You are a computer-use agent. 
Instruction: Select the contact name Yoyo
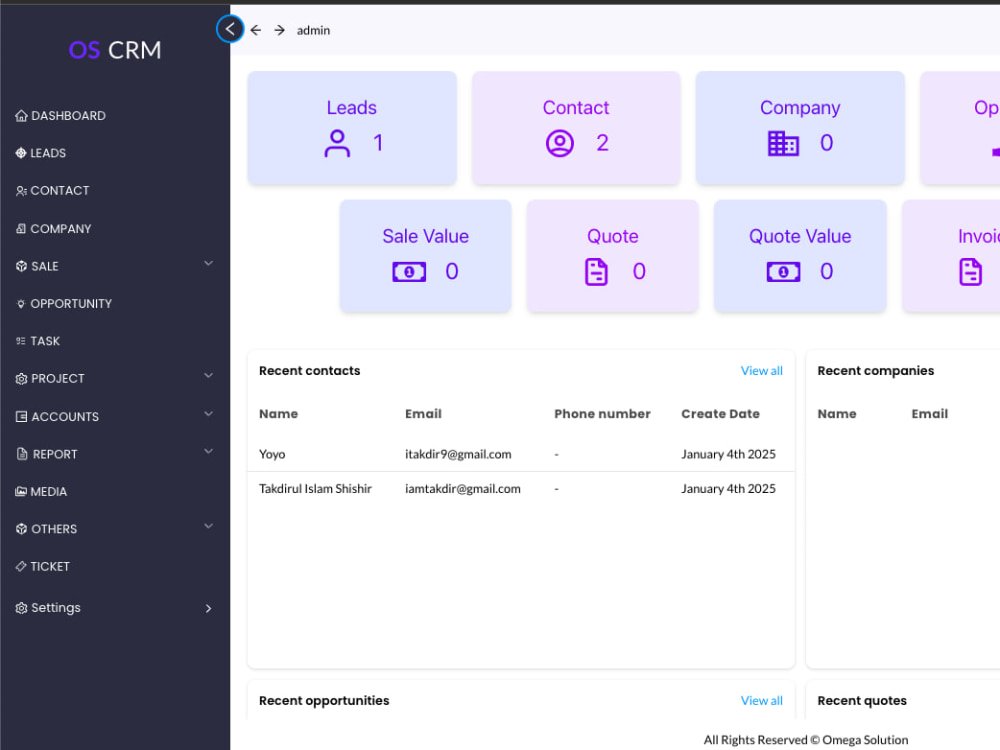[272, 454]
